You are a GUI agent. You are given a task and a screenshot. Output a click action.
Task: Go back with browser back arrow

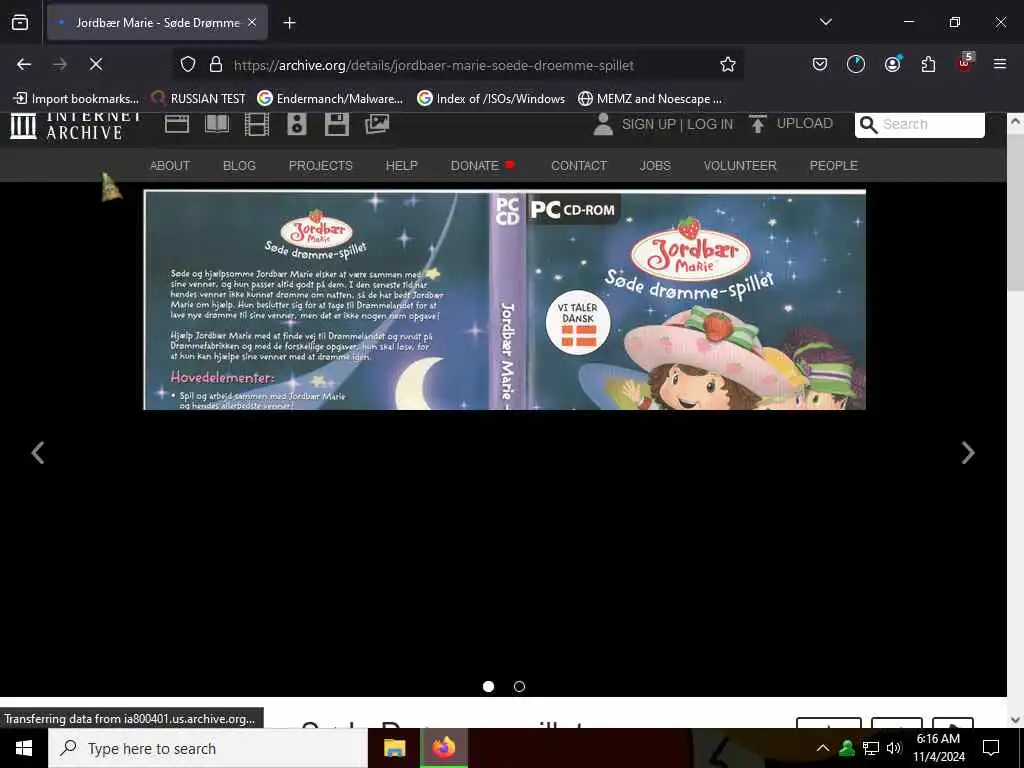(x=24, y=64)
